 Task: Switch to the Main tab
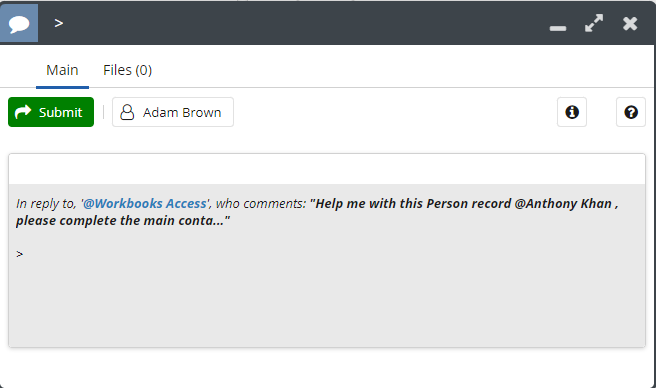click(x=62, y=70)
